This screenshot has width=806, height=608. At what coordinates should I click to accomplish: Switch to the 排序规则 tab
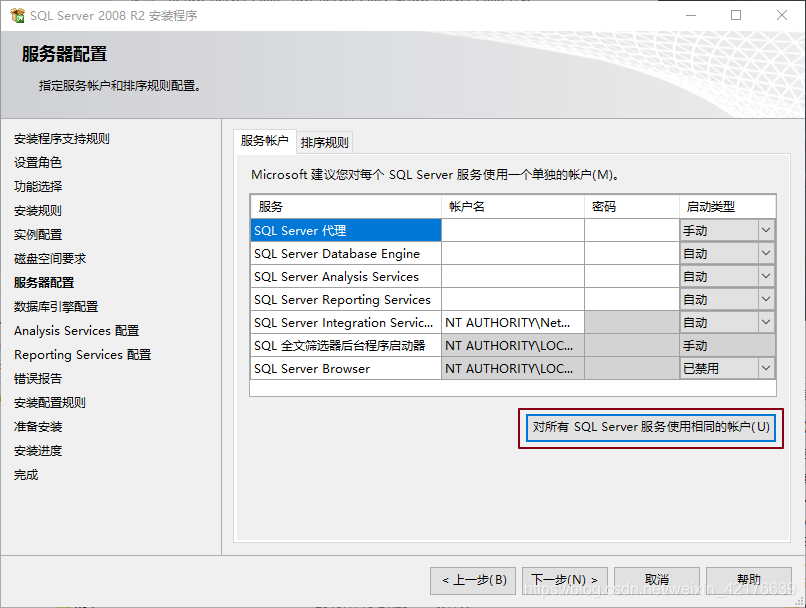[x=324, y=142]
